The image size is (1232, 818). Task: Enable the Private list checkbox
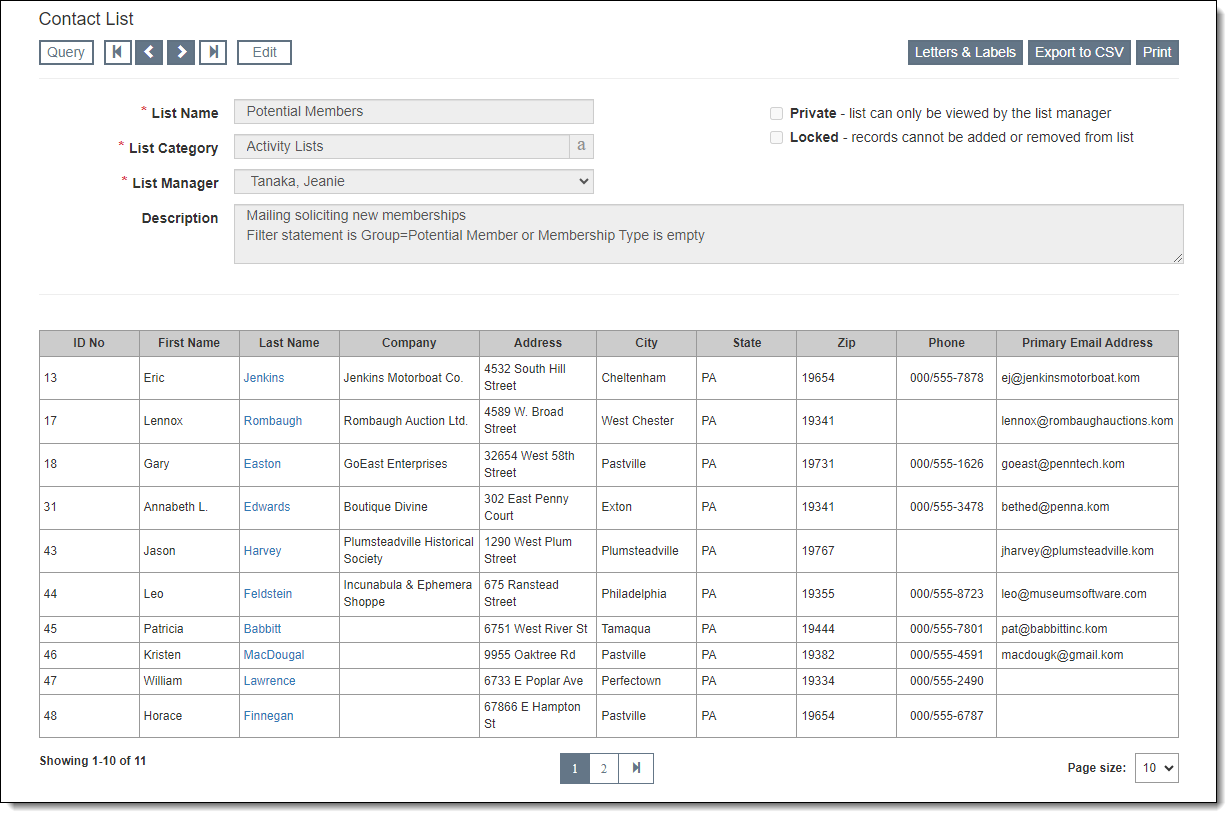tap(776, 114)
